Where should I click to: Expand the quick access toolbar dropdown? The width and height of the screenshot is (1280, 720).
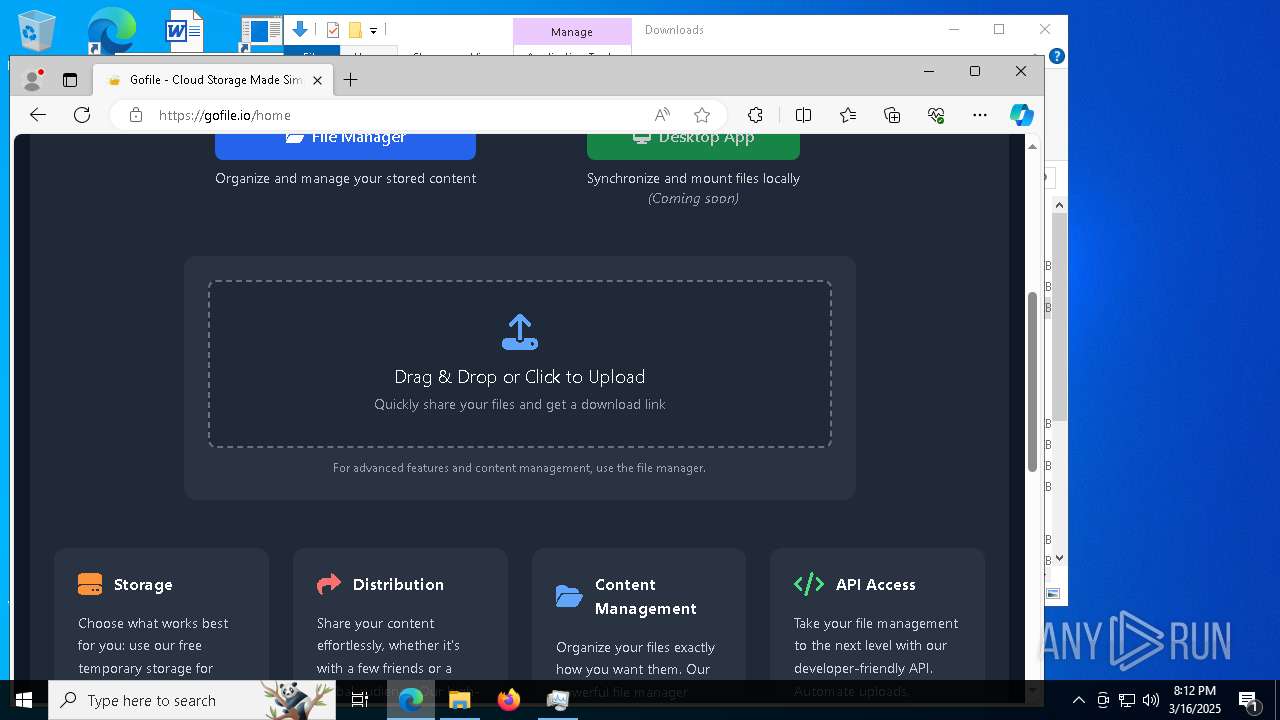pos(373,30)
